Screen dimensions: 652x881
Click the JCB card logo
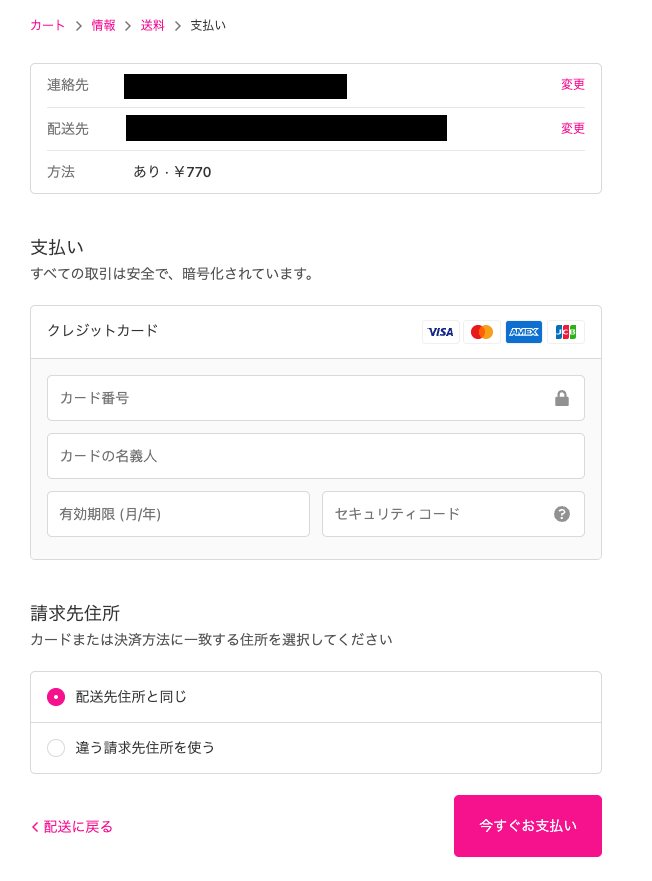[x=566, y=332]
